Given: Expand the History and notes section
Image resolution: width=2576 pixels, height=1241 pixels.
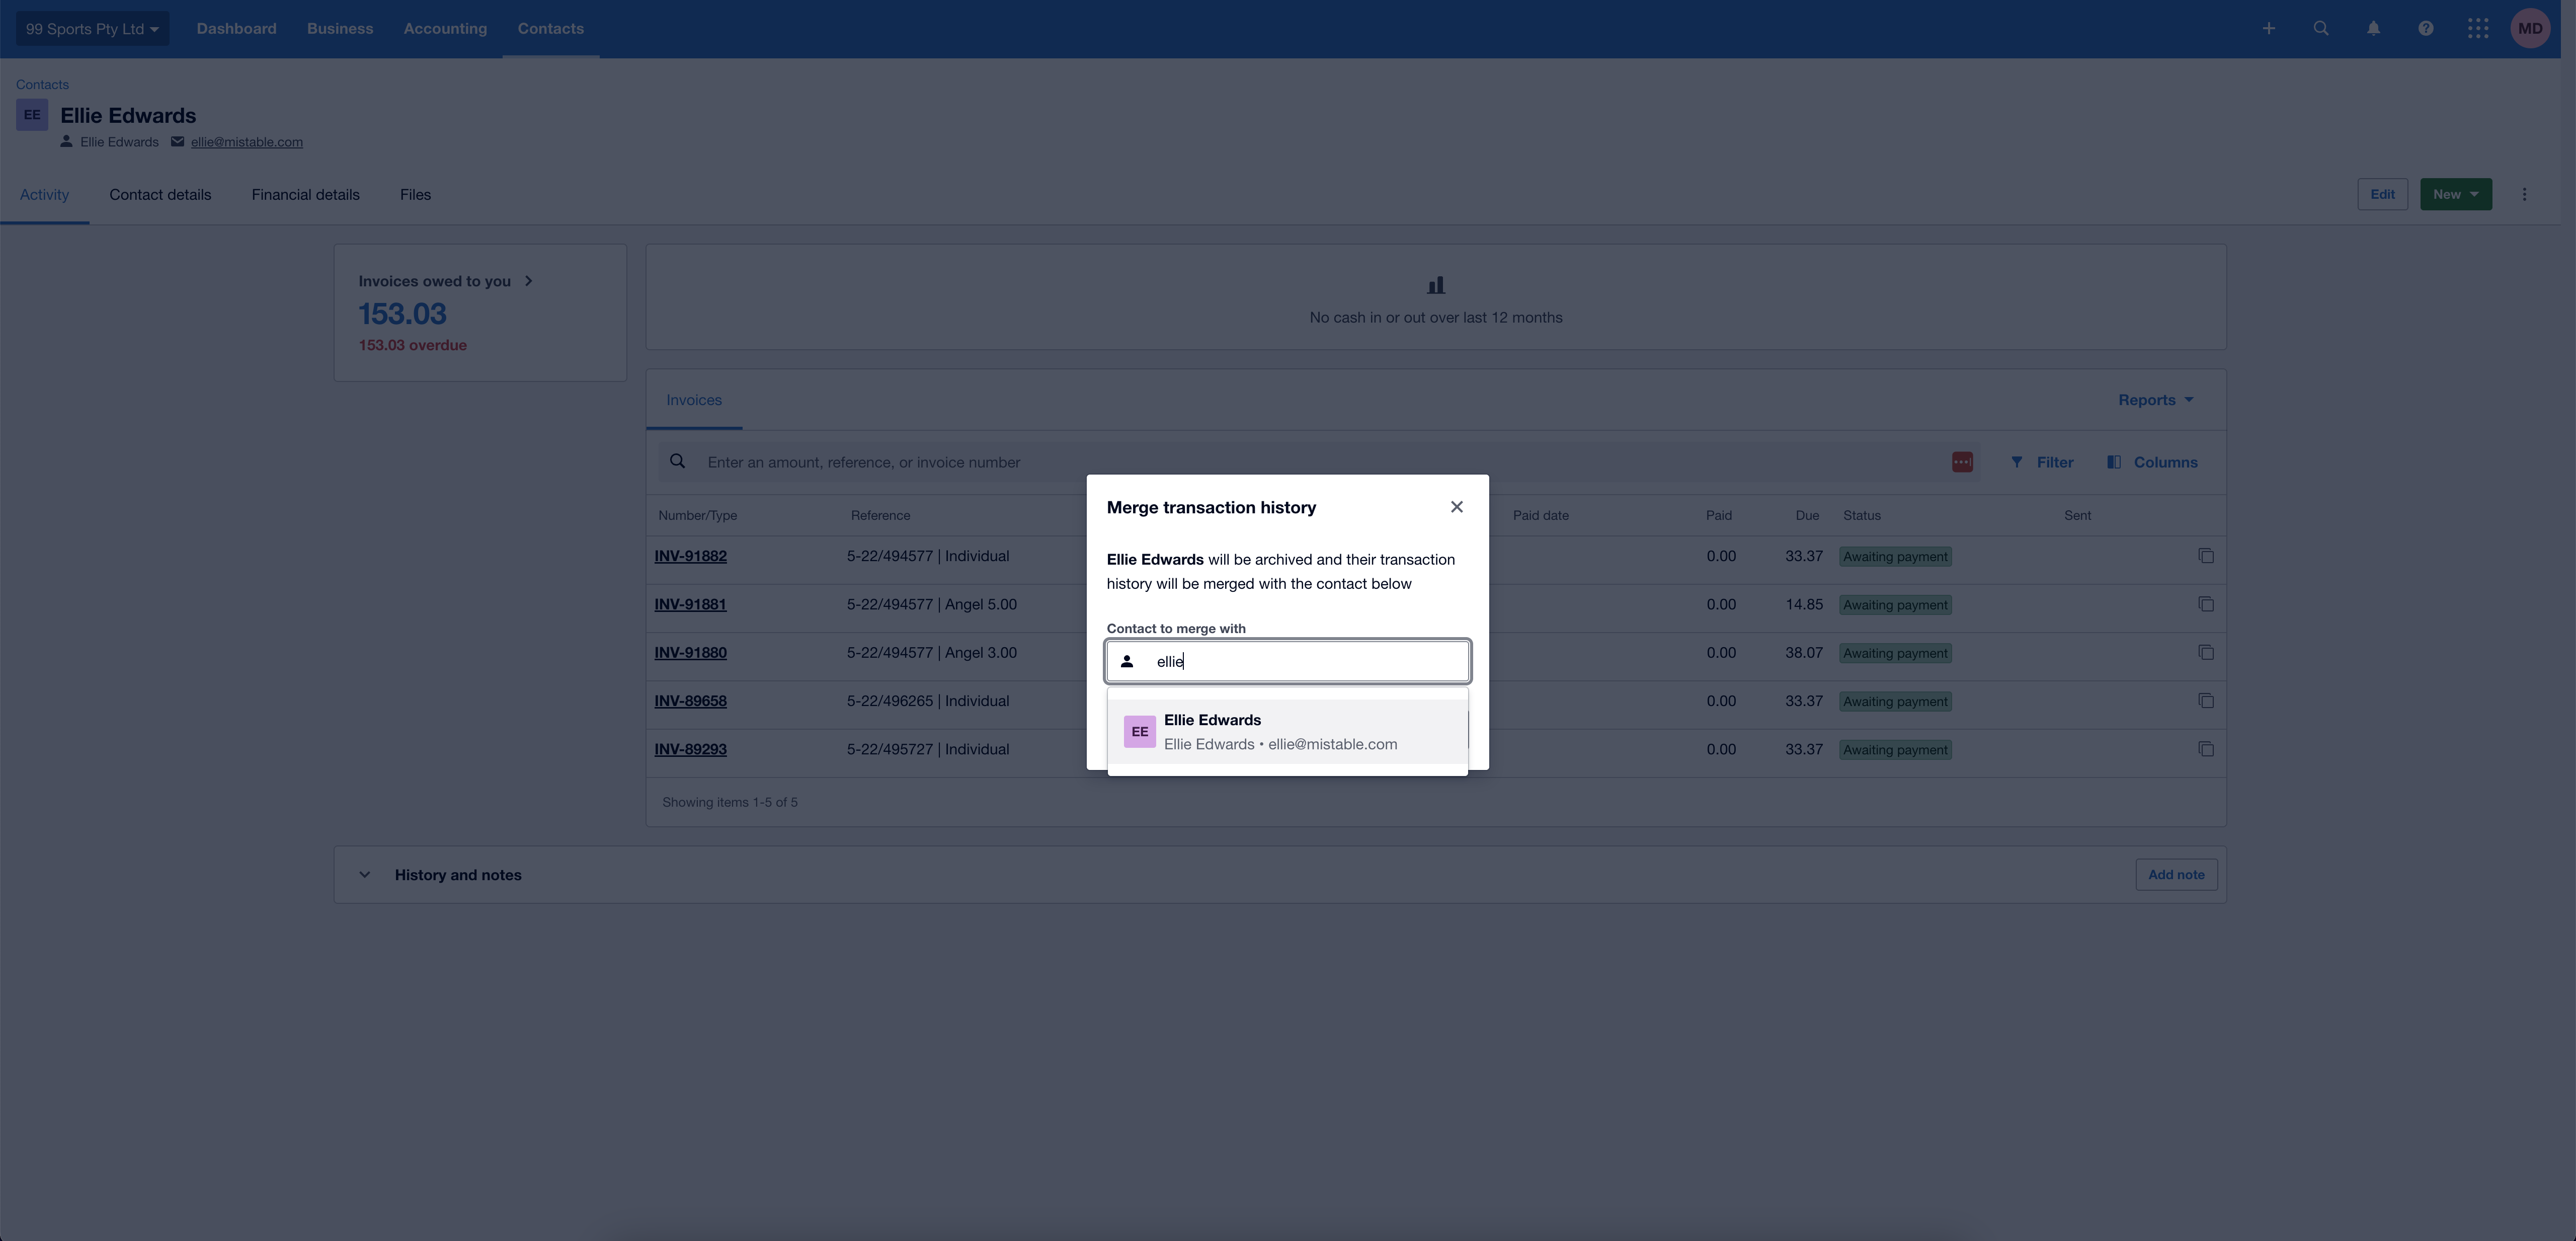Looking at the screenshot, I should click(365, 875).
